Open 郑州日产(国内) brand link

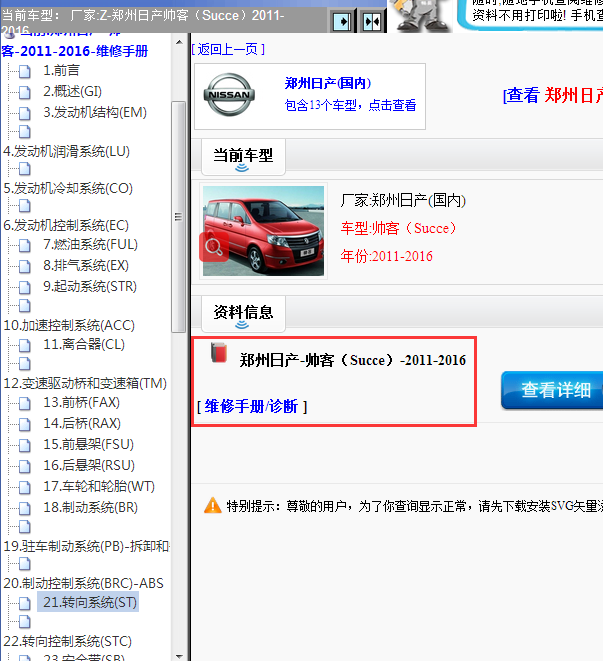328,83
